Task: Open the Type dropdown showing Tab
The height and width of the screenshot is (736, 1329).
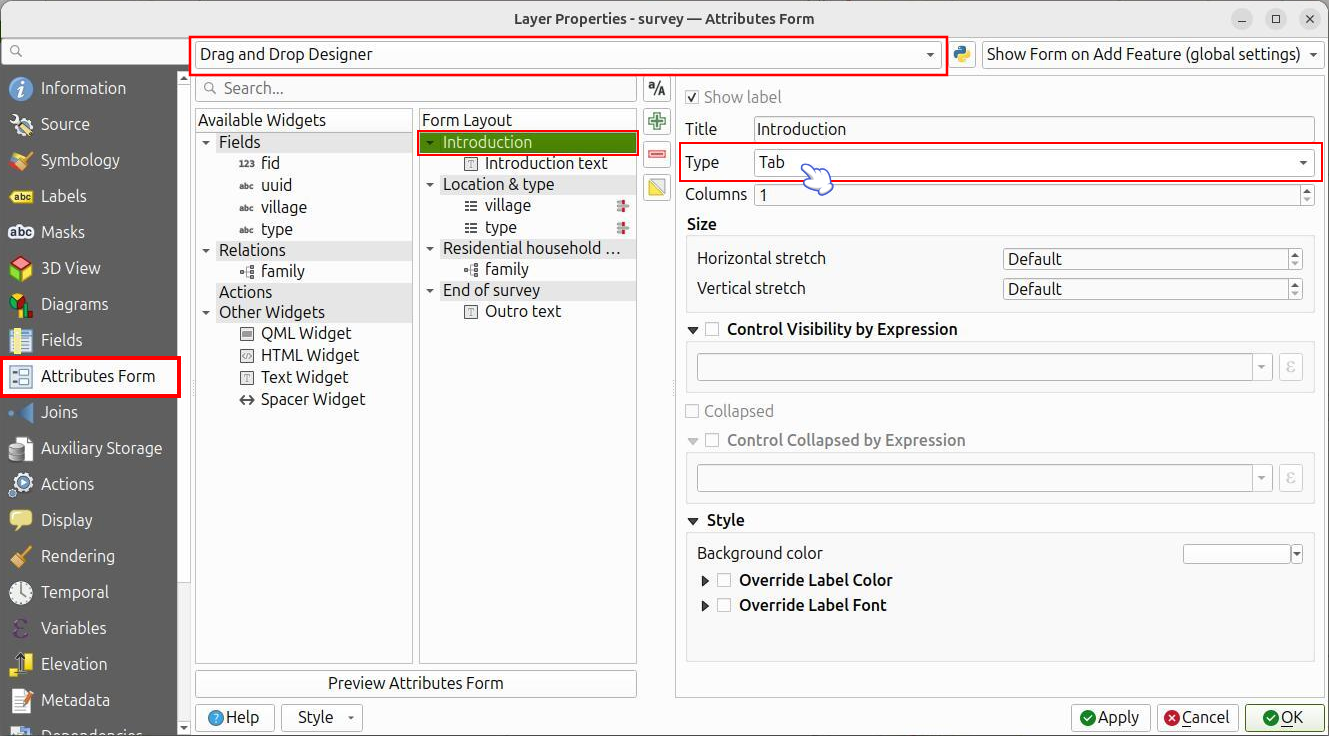Action: 1033,162
